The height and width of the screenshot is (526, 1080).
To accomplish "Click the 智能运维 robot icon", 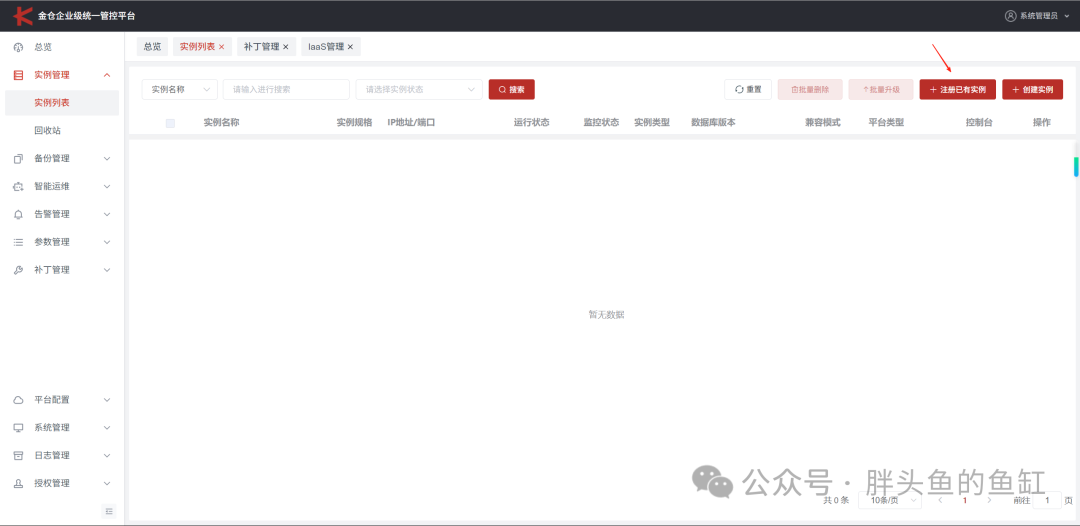I will [x=19, y=187].
